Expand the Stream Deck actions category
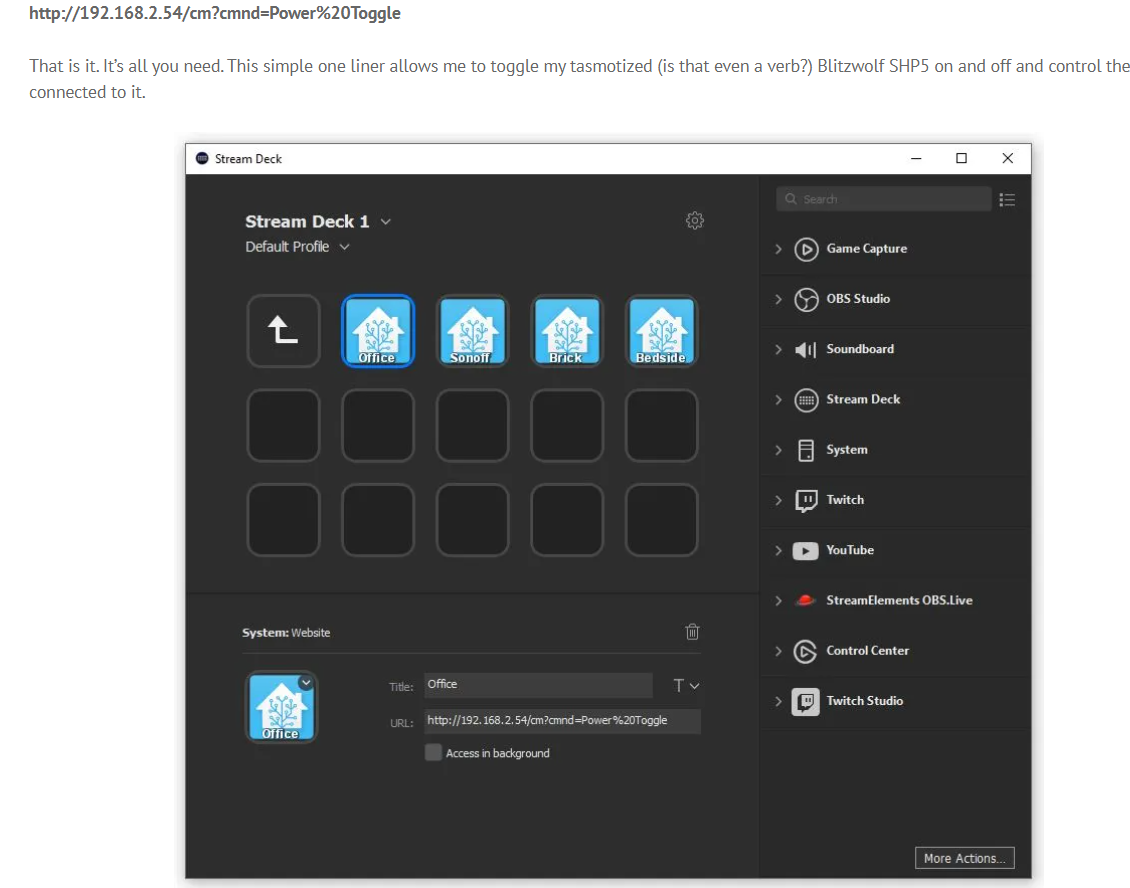Viewport: 1130px width, 888px height. click(778, 399)
